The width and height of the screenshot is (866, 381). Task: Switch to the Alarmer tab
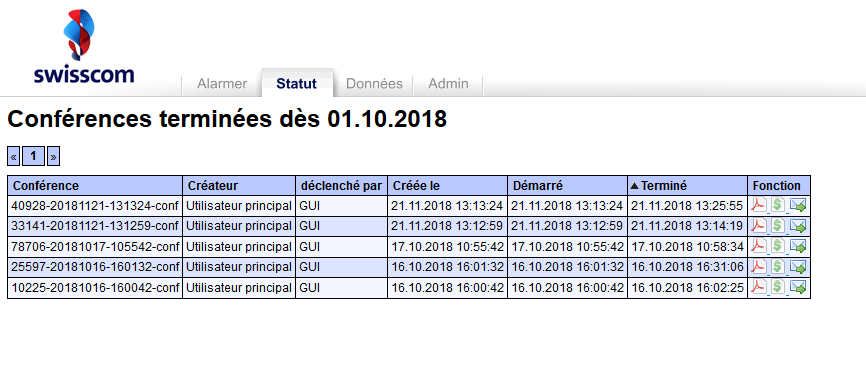[x=222, y=84]
